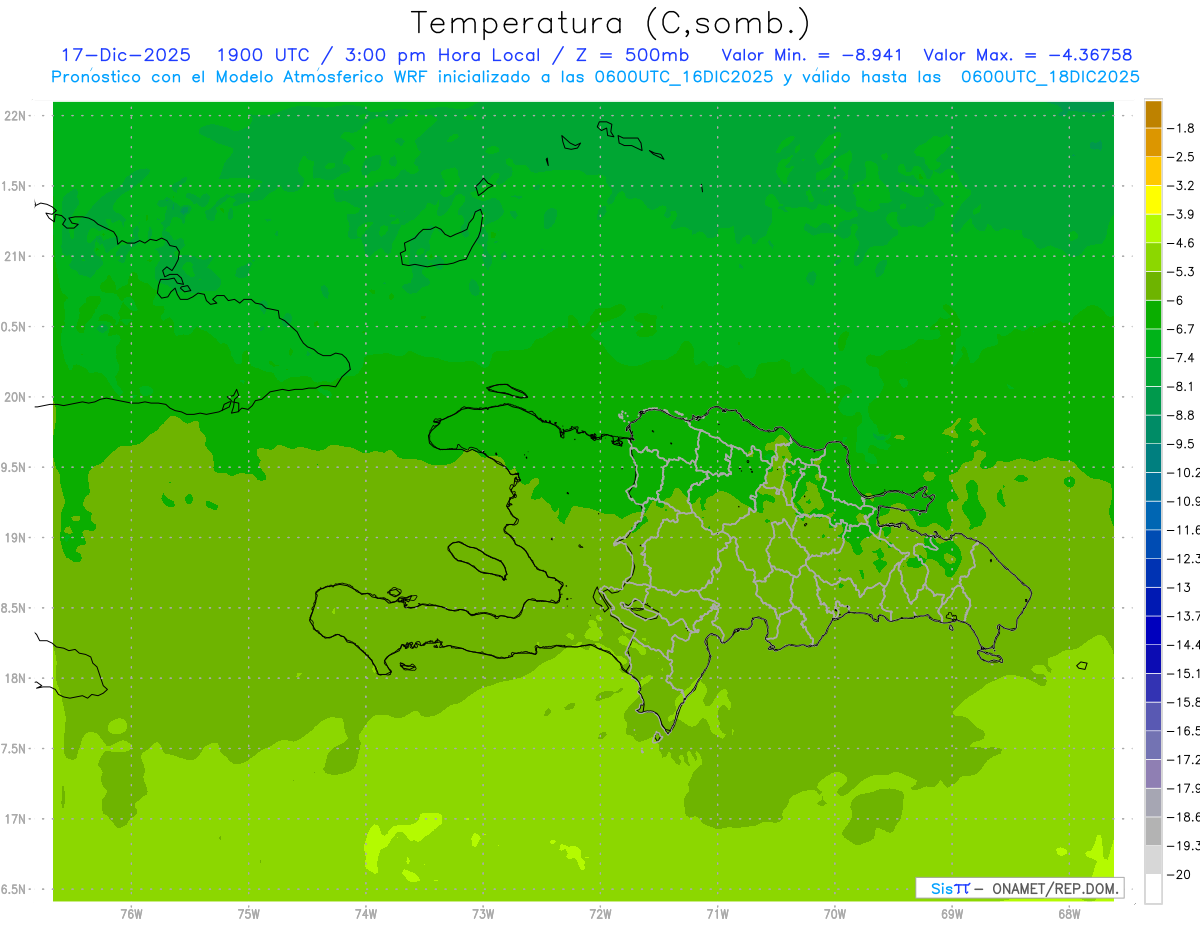The width and height of the screenshot is (1200, 927).
Task: Click the "-20" colorbar label
Action: pyautogui.click(x=1181, y=875)
